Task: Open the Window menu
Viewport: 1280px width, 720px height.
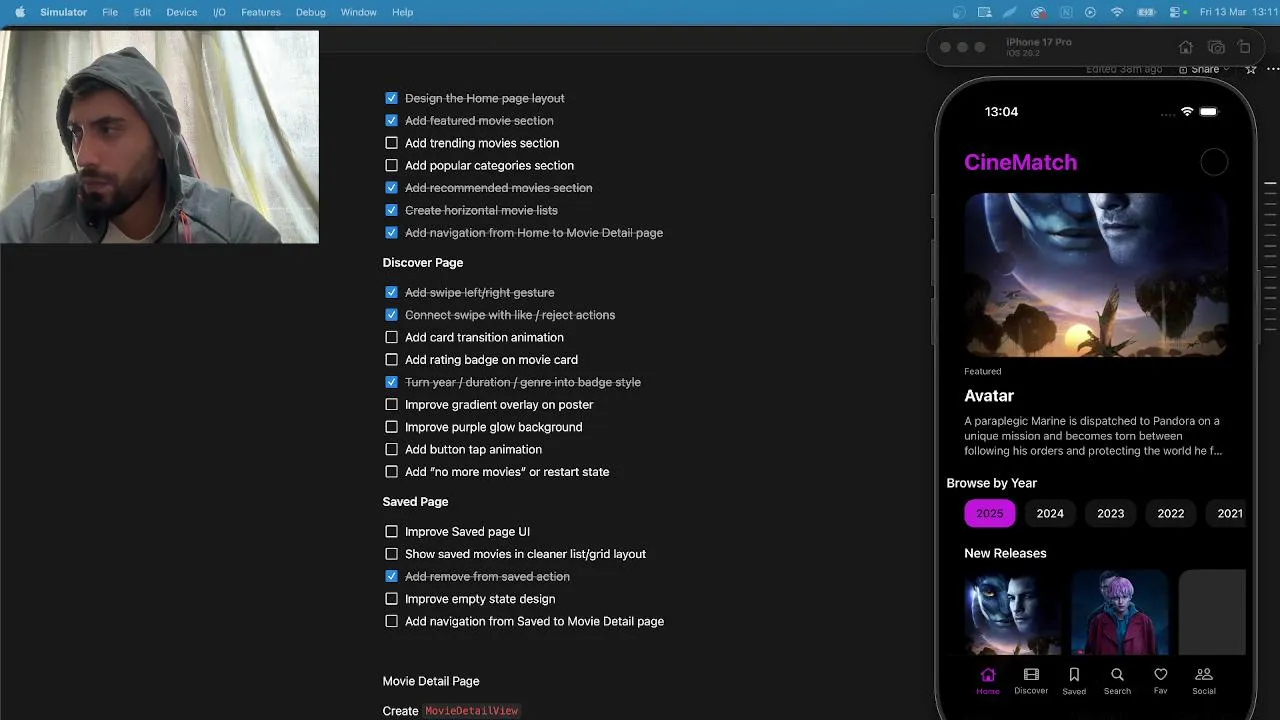Action: coord(358,12)
